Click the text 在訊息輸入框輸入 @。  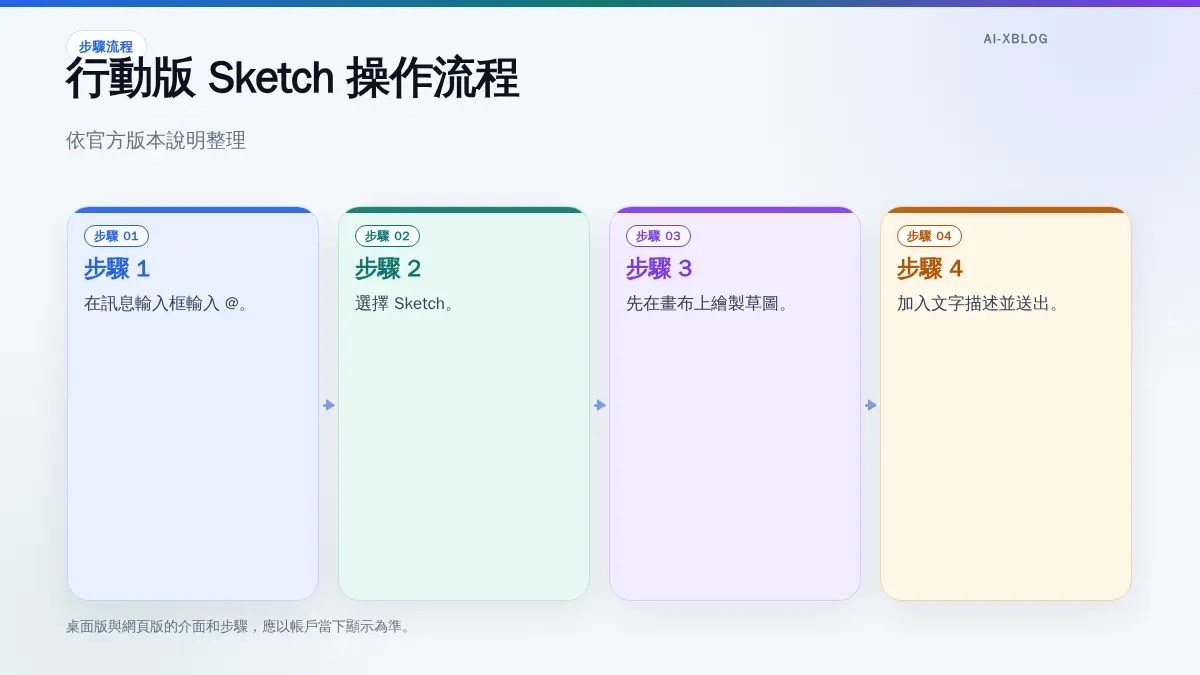pos(166,304)
